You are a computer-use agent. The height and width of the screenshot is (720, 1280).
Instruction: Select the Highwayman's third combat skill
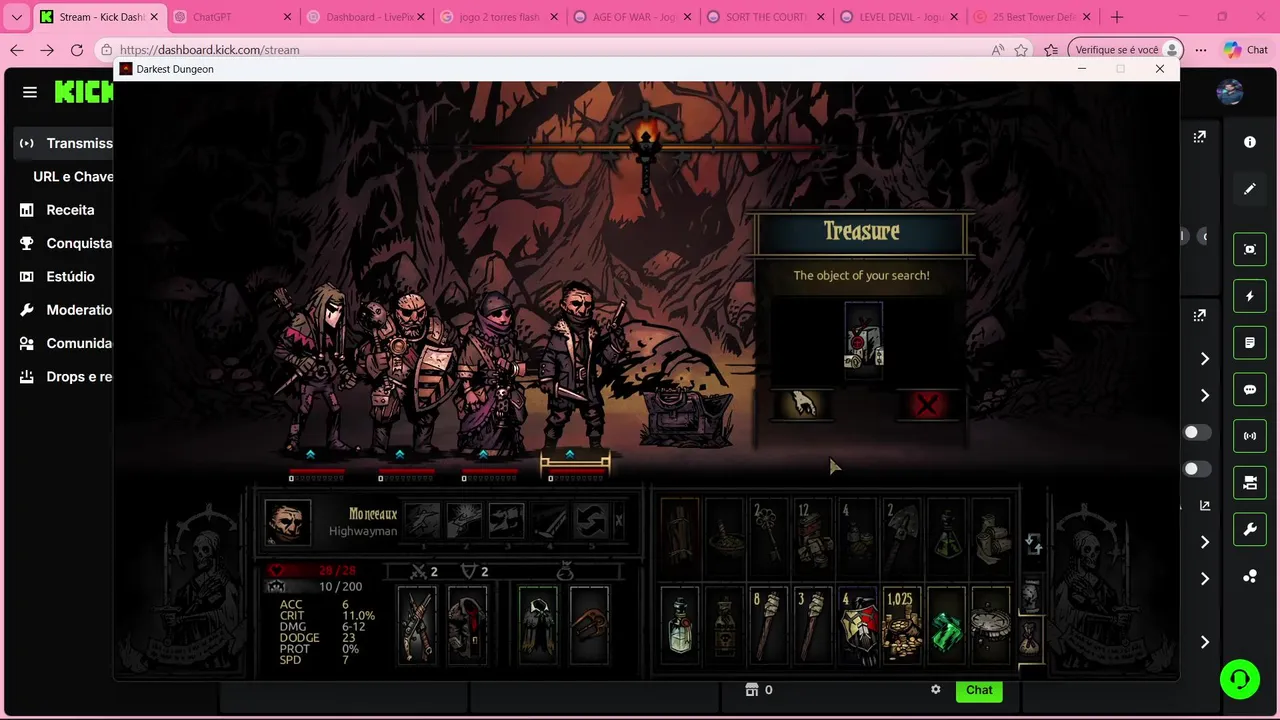pyautogui.click(x=507, y=521)
